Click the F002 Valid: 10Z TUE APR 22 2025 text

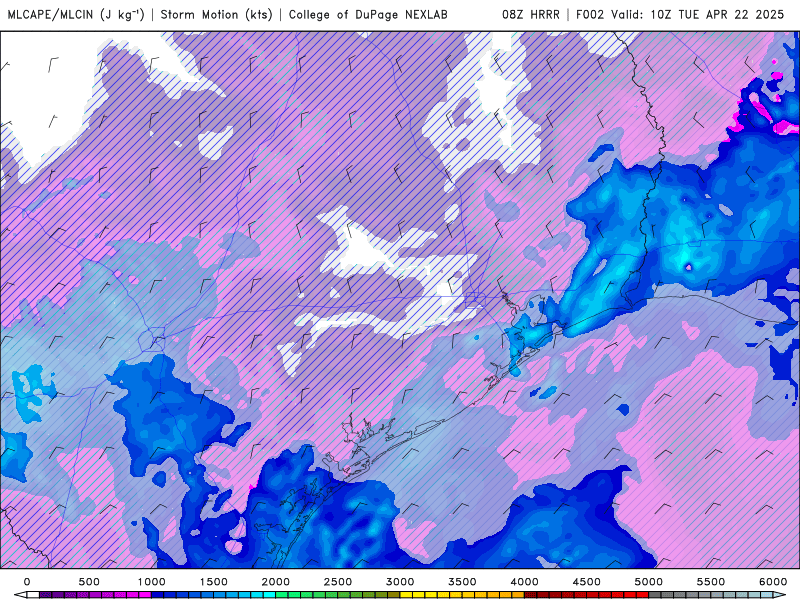tap(680, 15)
